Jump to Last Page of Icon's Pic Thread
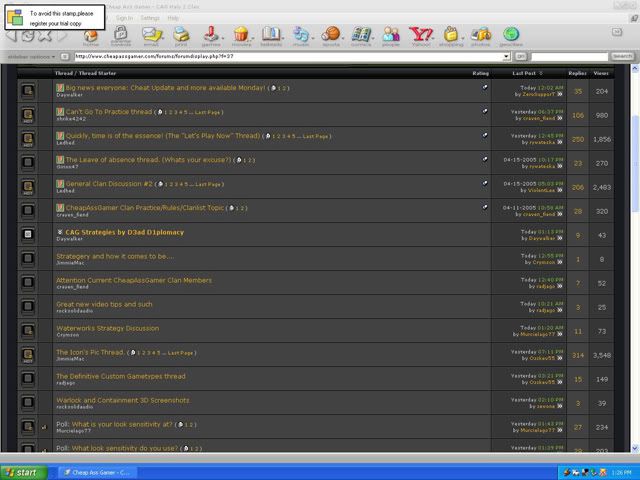The image size is (640, 480). pyautogui.click(x=180, y=353)
